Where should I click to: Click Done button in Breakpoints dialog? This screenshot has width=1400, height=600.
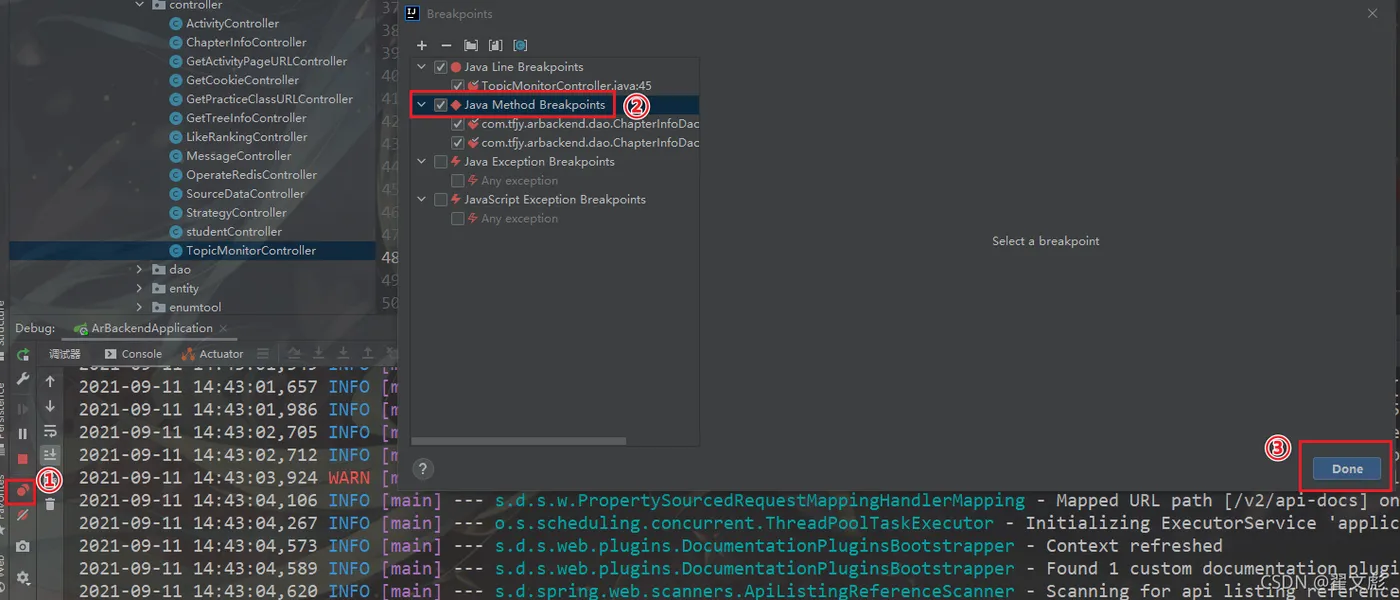coord(1347,469)
